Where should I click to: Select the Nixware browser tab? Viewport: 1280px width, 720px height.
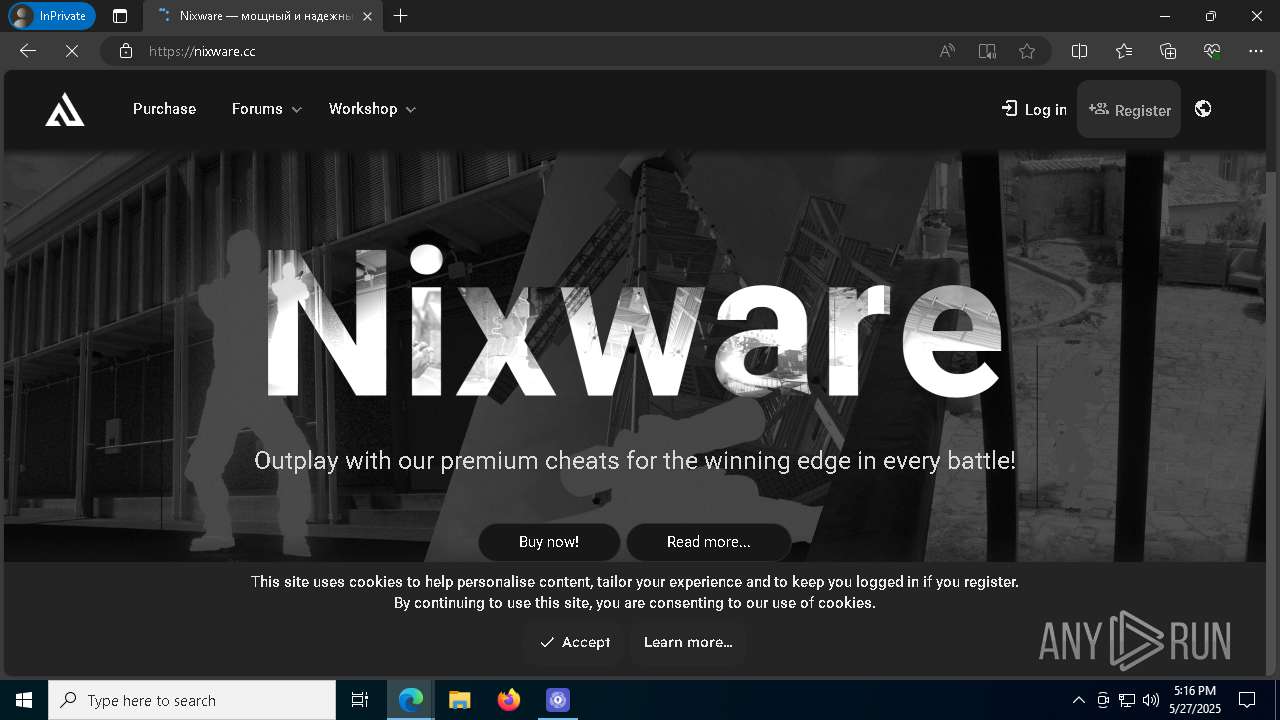[x=263, y=16]
